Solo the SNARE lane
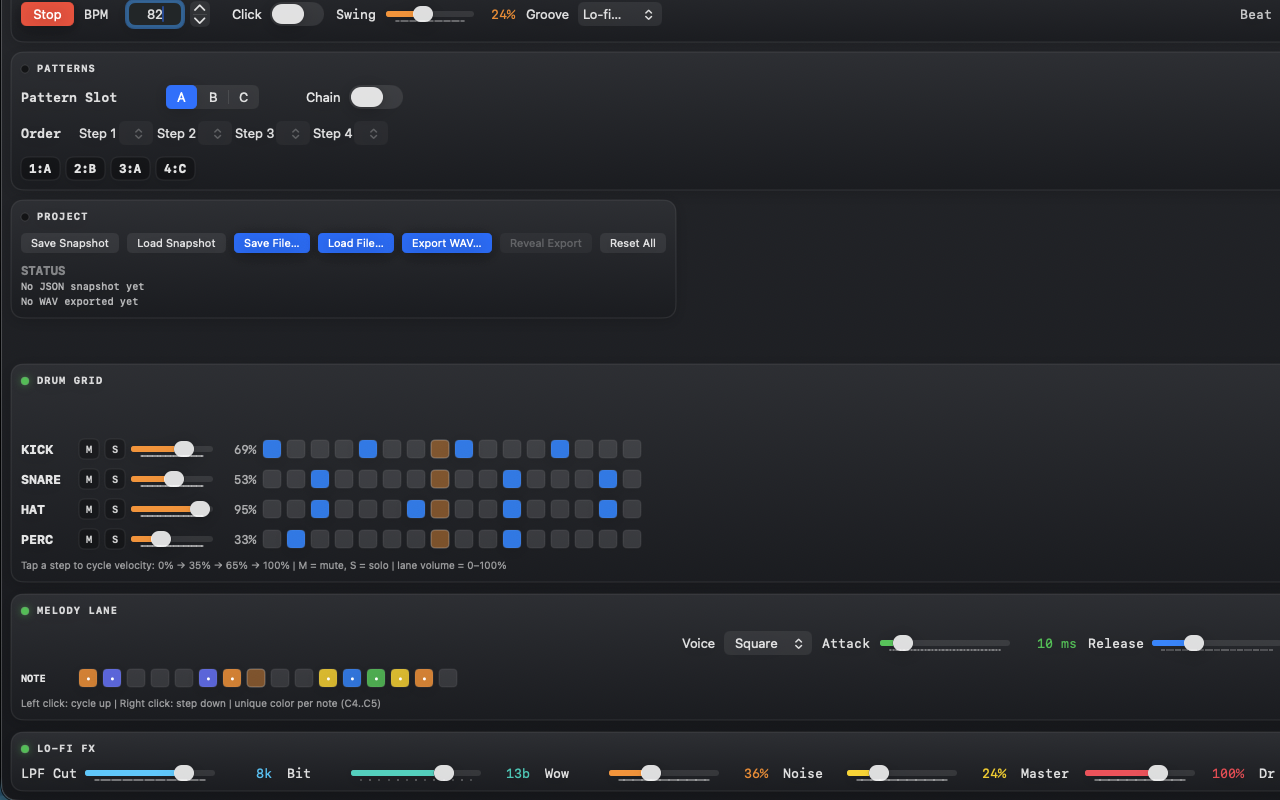1280x800 pixels. coord(115,479)
